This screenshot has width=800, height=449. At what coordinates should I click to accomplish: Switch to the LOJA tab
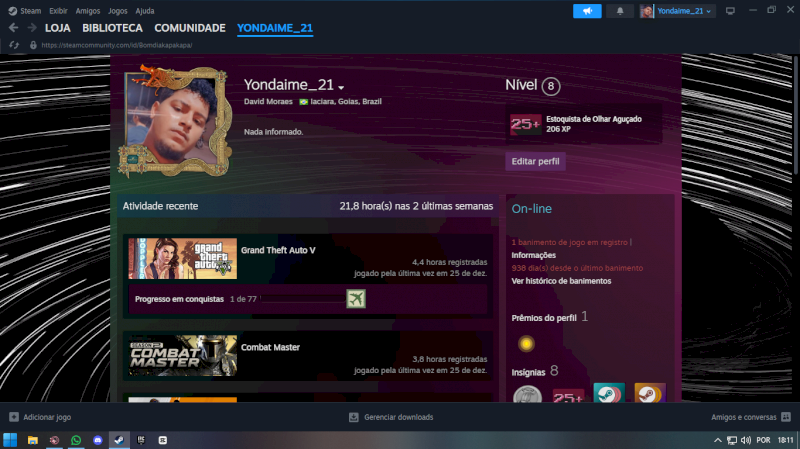coord(58,28)
